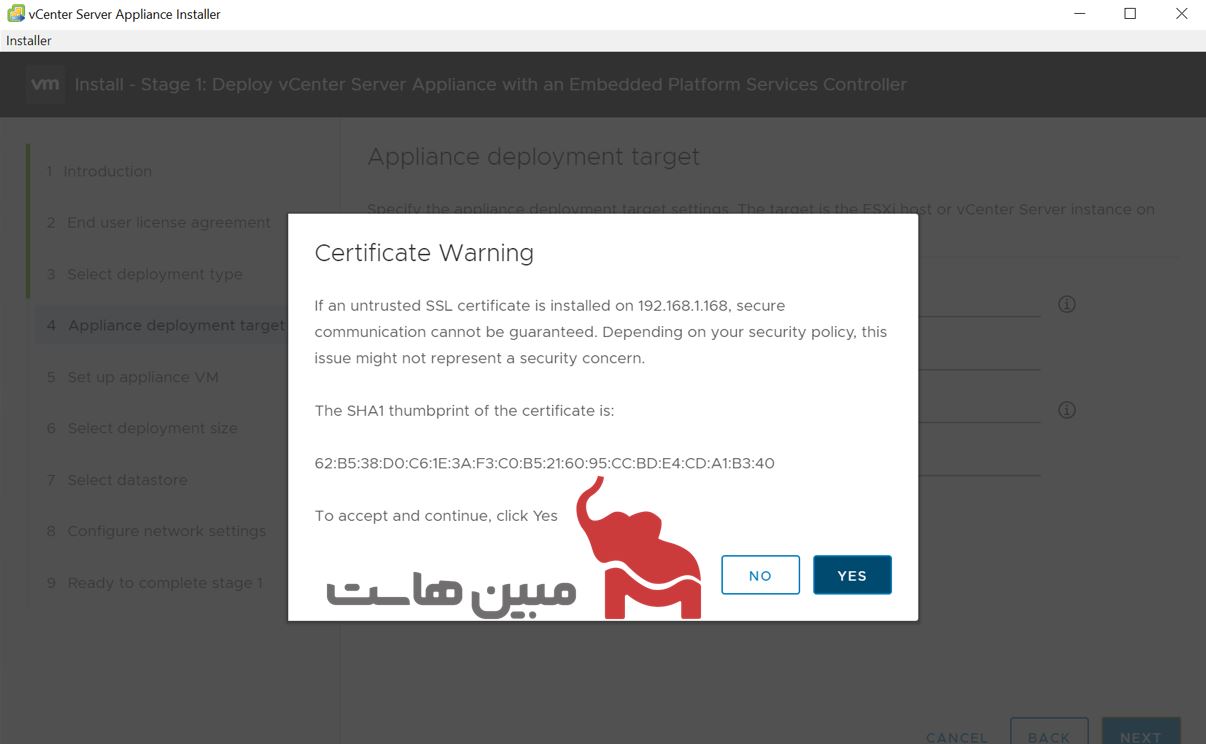The width and height of the screenshot is (1206, 744).
Task: Click the upper info icon beside the field
Action: [x=1067, y=304]
